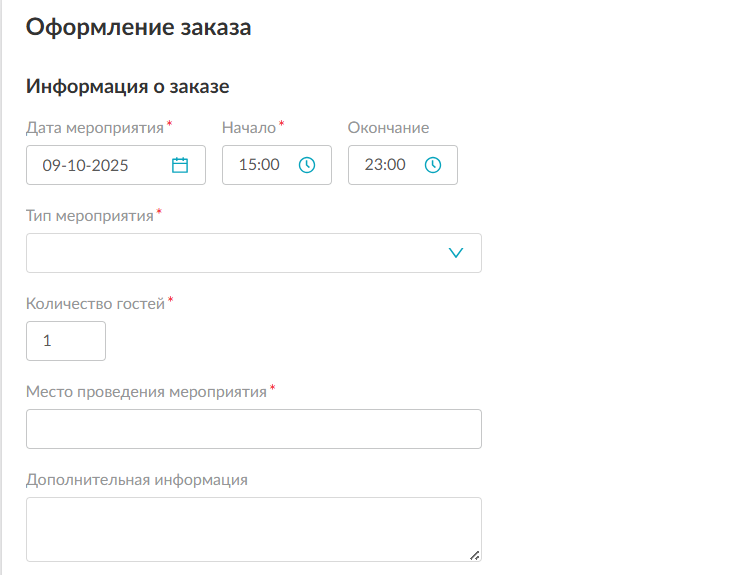743x575 pixels.
Task: Click the end time value 23:00
Action: pyautogui.click(x=385, y=166)
